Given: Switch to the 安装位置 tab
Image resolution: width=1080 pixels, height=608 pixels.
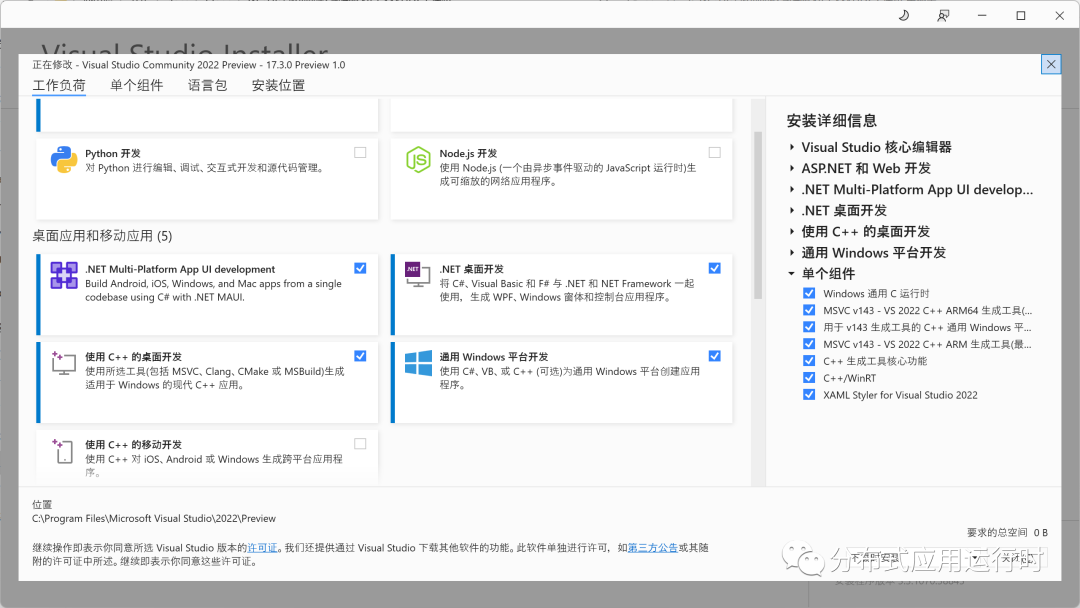Looking at the screenshot, I should 278,85.
